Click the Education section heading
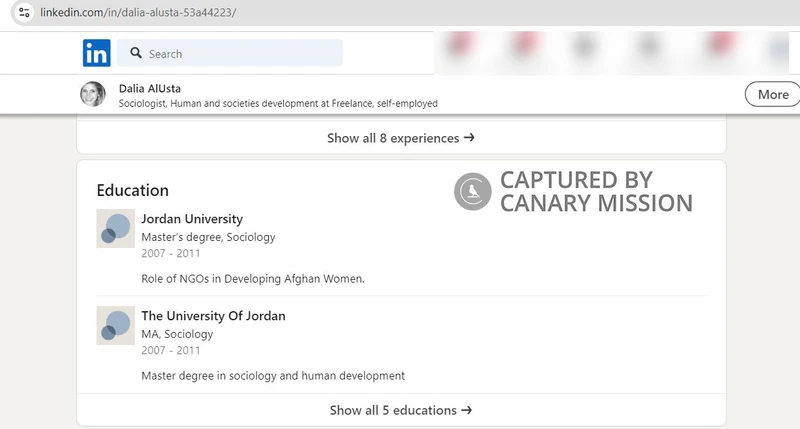800x429 pixels. pyautogui.click(x=132, y=190)
